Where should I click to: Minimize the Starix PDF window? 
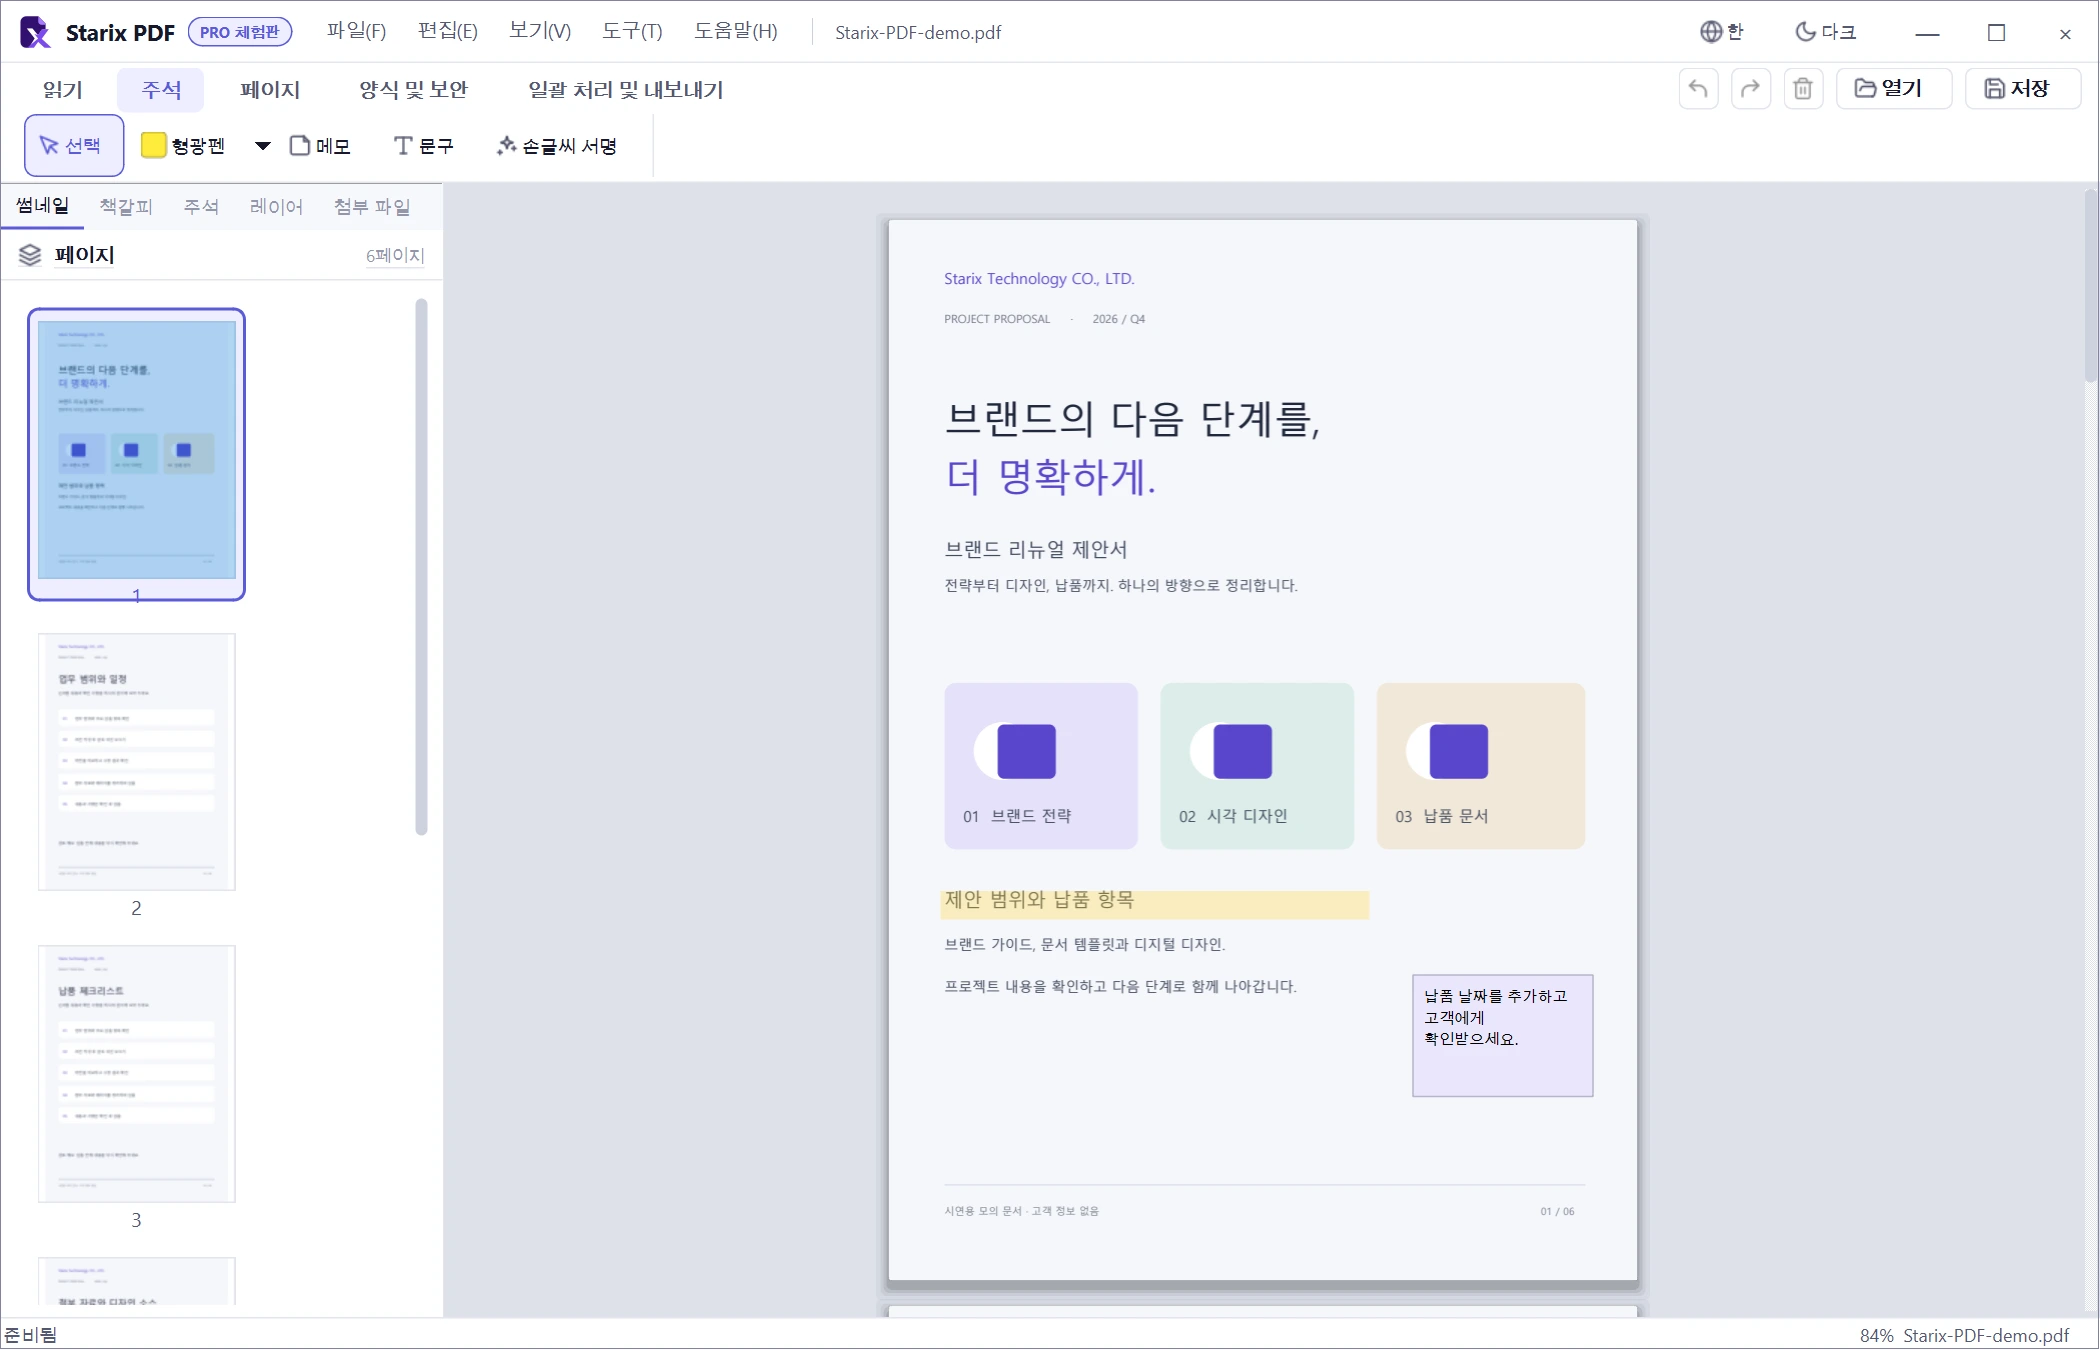[x=1928, y=33]
